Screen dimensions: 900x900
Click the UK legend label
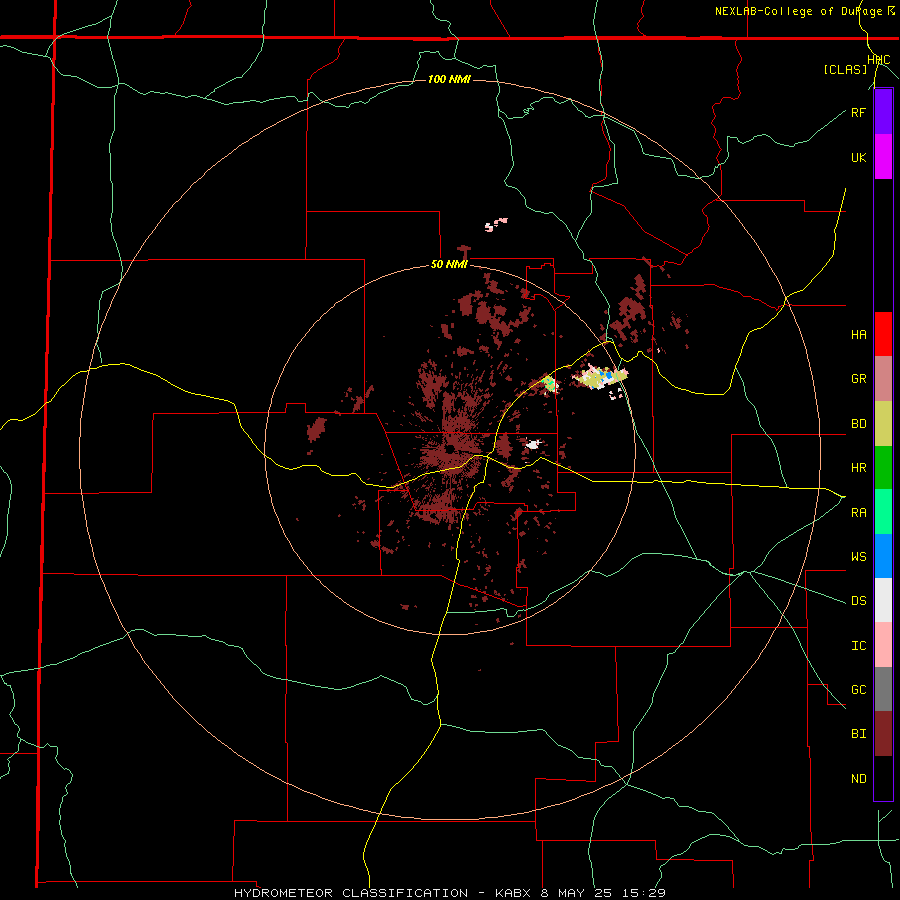[858, 157]
